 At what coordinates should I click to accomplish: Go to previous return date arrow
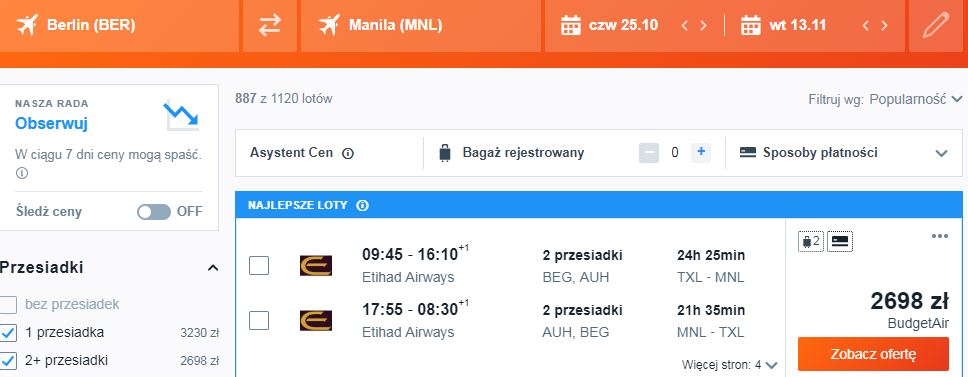tap(866, 26)
